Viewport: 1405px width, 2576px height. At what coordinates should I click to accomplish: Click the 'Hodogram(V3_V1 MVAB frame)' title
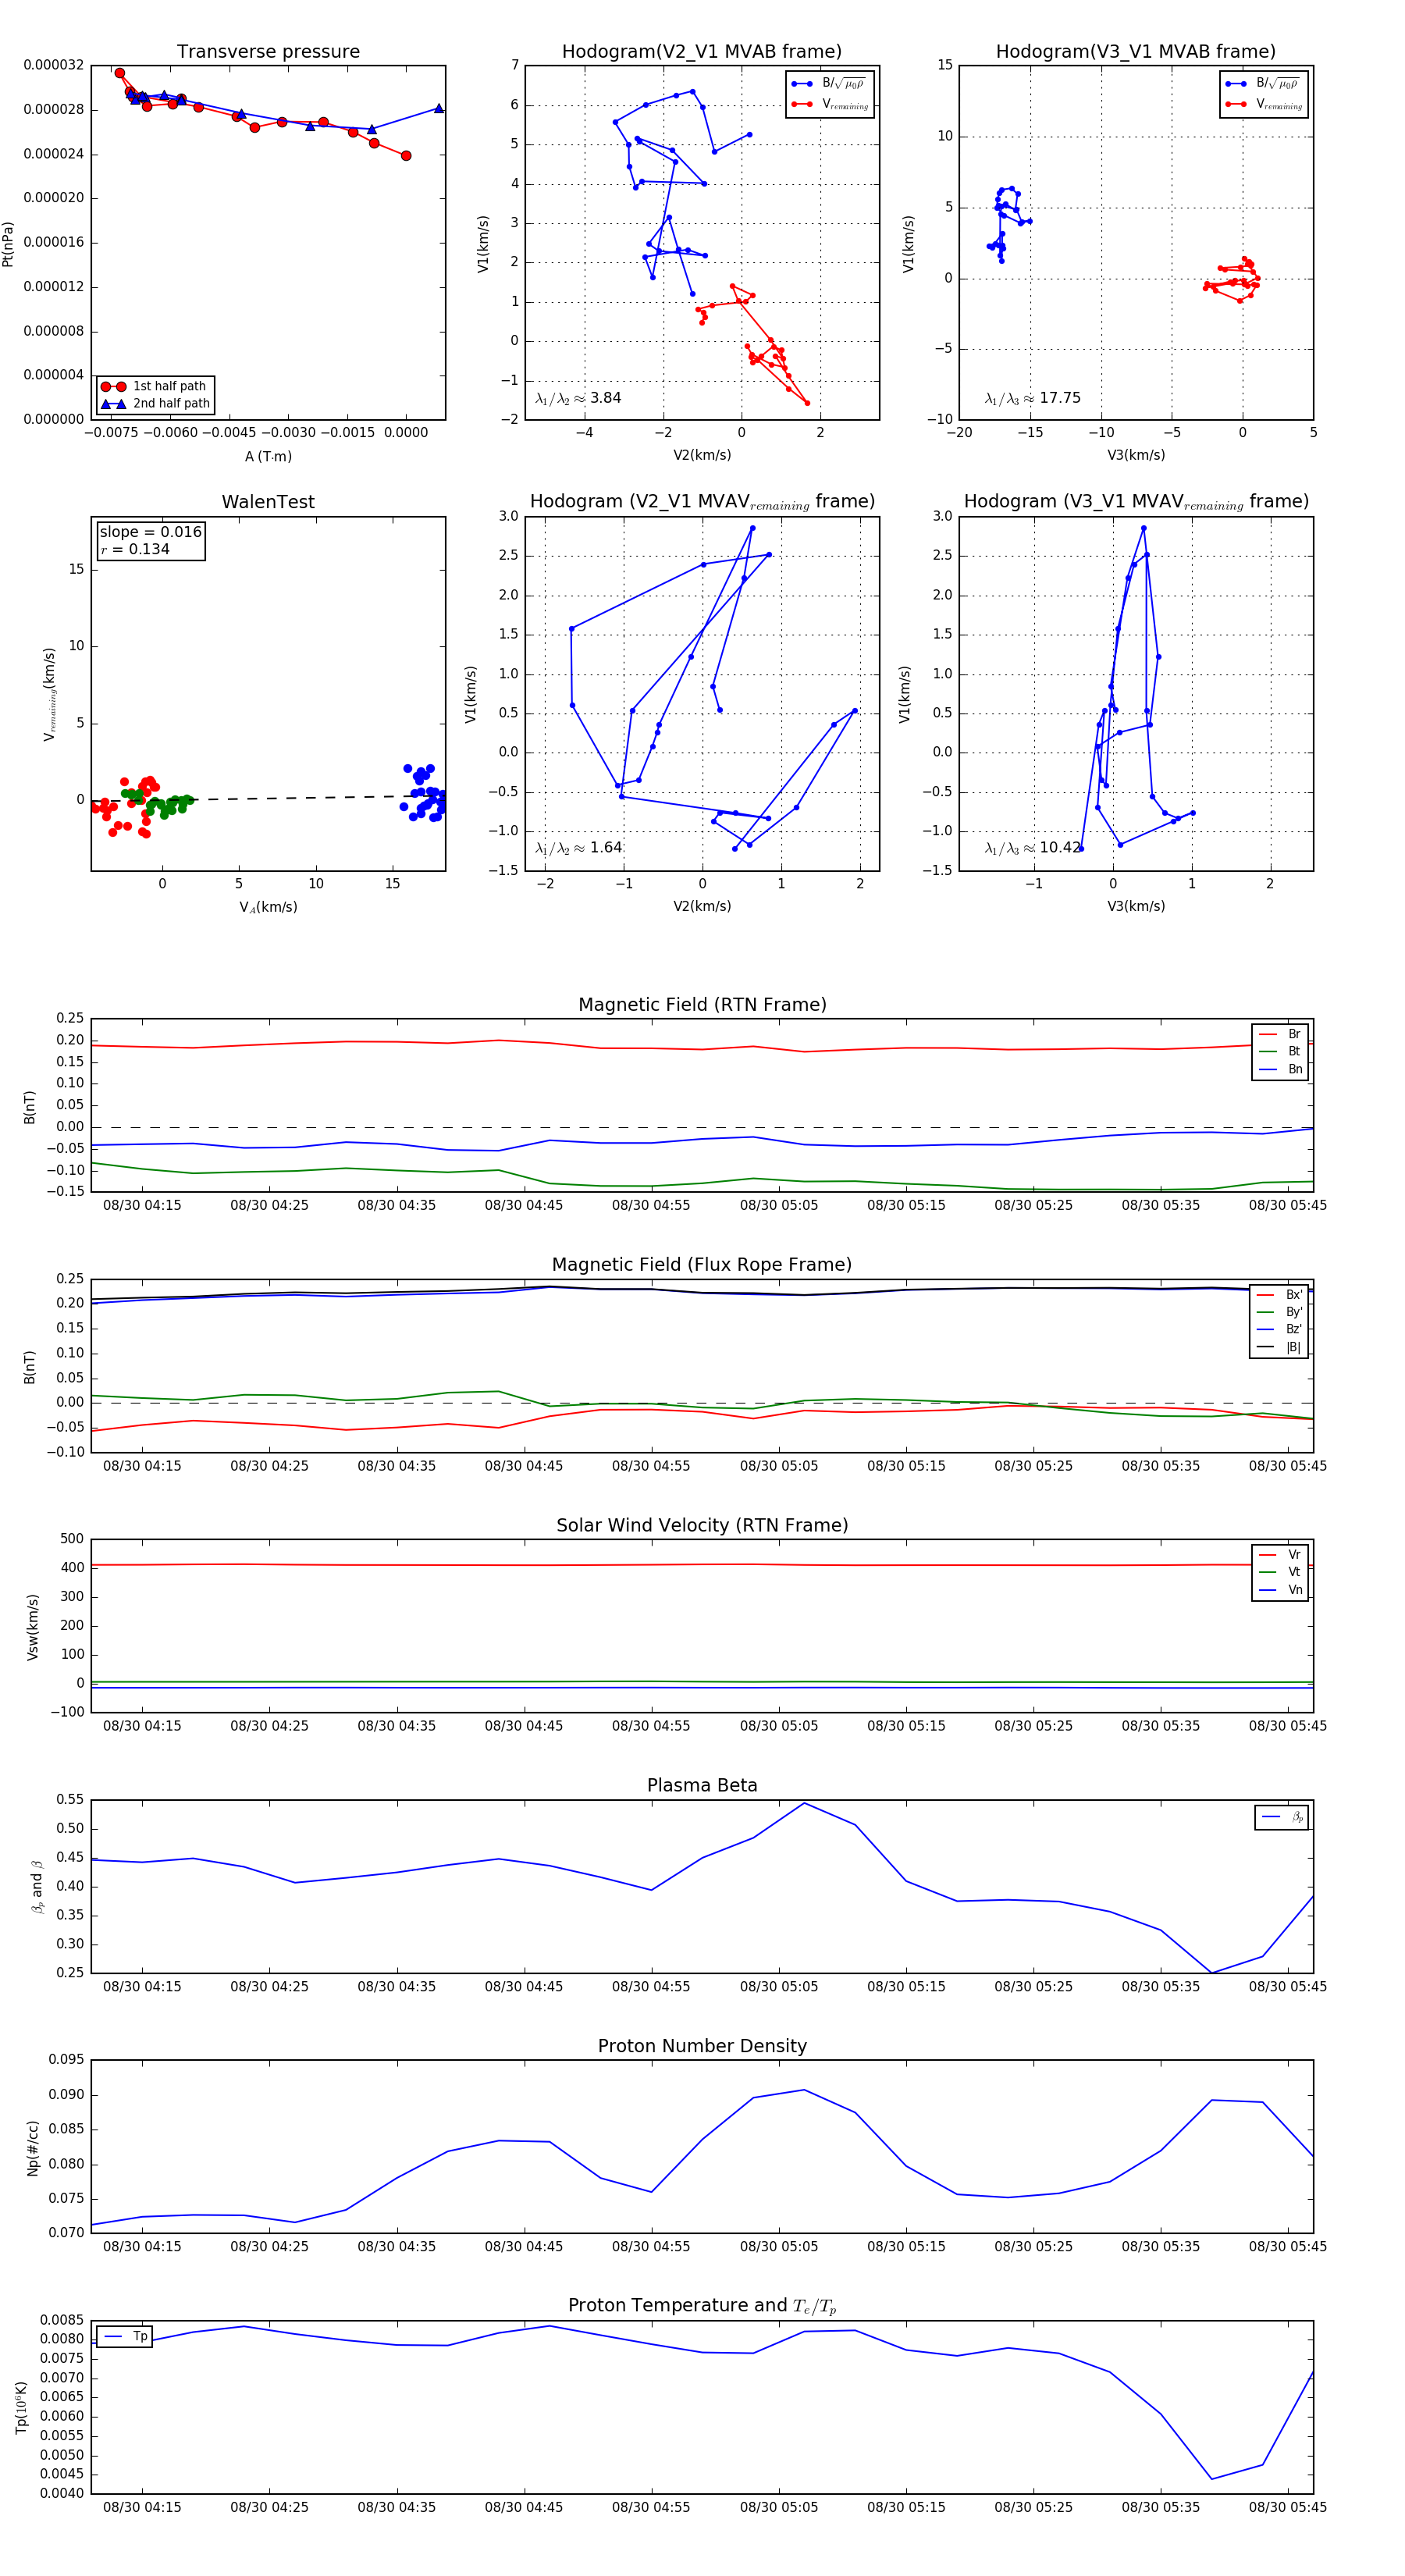pos(1136,52)
